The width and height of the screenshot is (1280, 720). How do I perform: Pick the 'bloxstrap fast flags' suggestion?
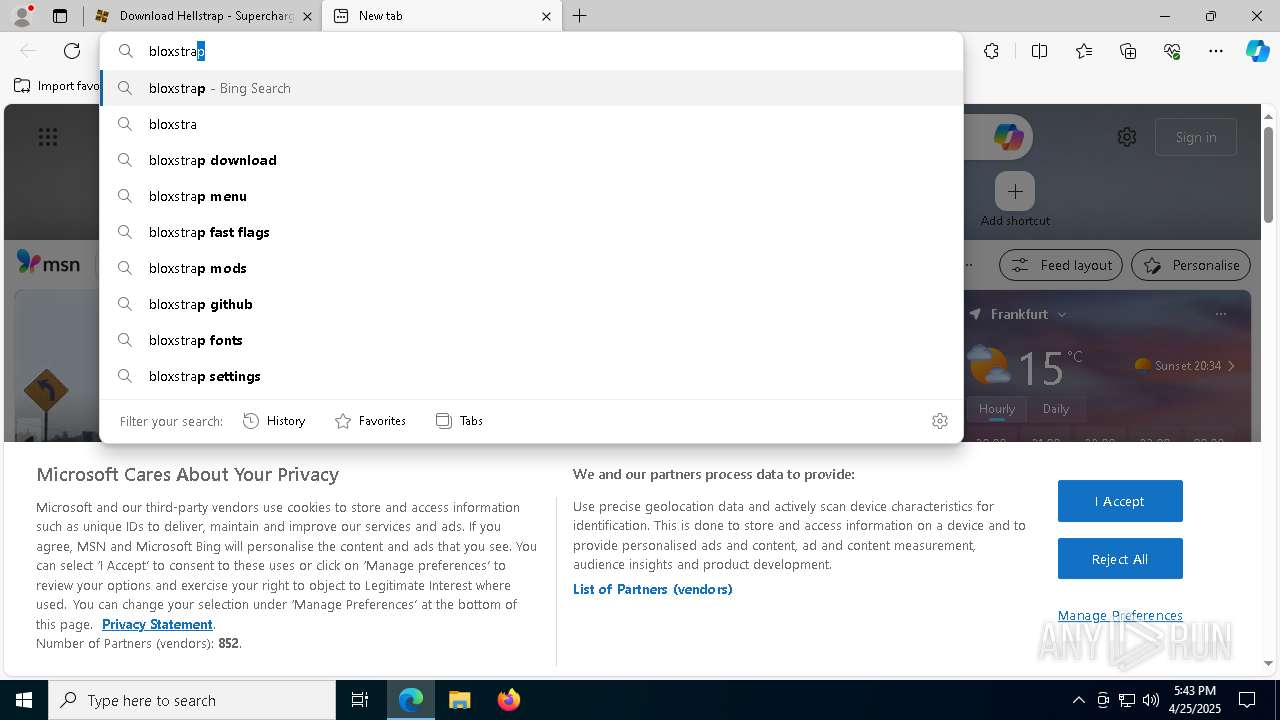[x=532, y=232]
